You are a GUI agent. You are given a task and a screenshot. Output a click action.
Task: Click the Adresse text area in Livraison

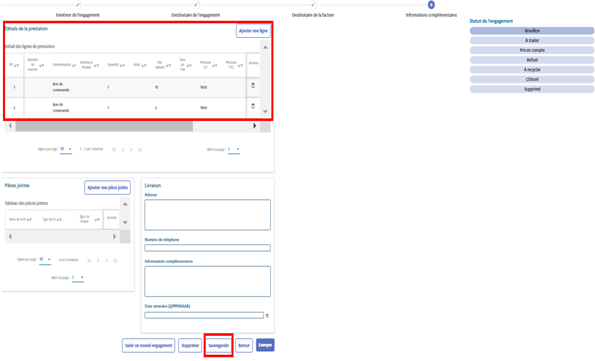[x=208, y=215]
